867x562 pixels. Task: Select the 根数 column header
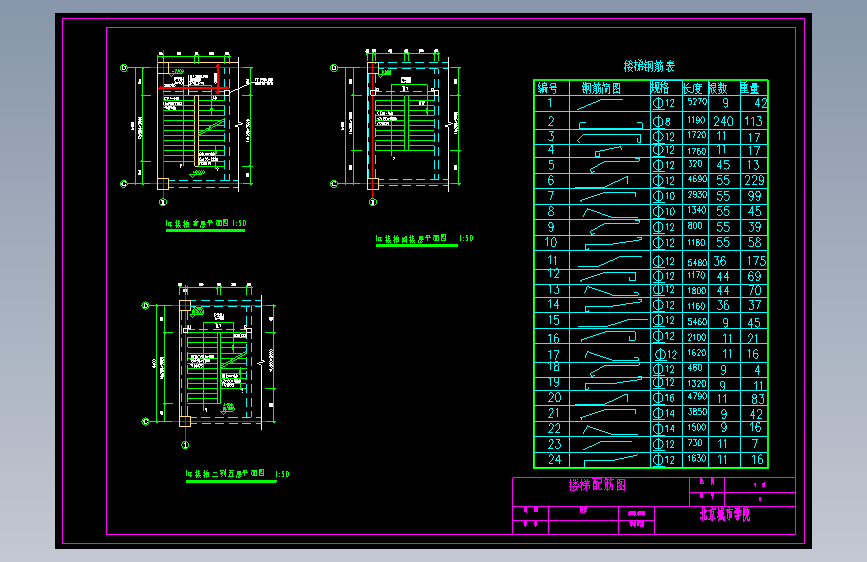click(718, 88)
